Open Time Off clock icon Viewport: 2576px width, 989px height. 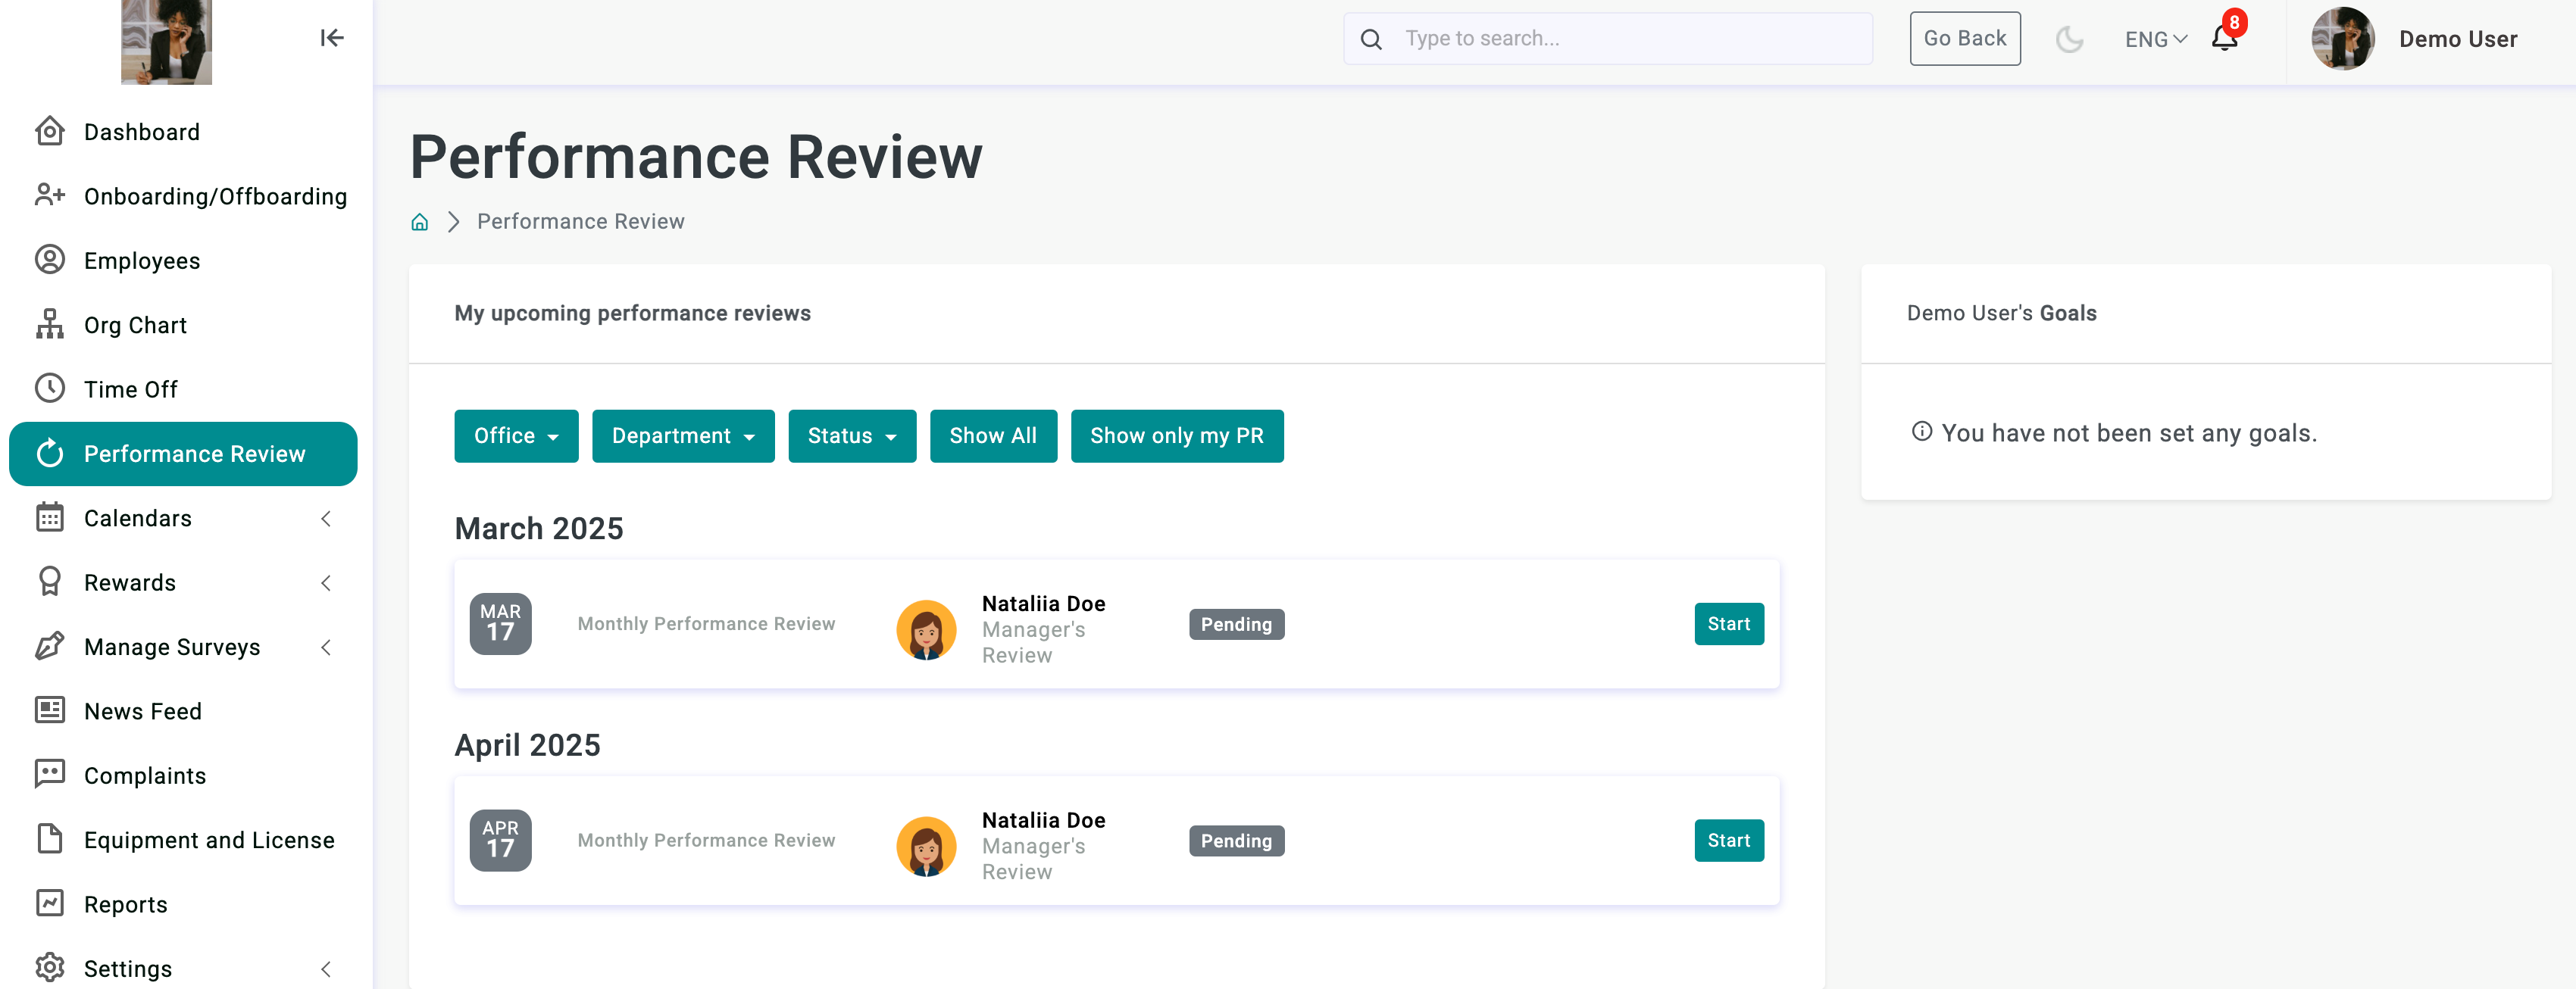pyautogui.click(x=50, y=389)
